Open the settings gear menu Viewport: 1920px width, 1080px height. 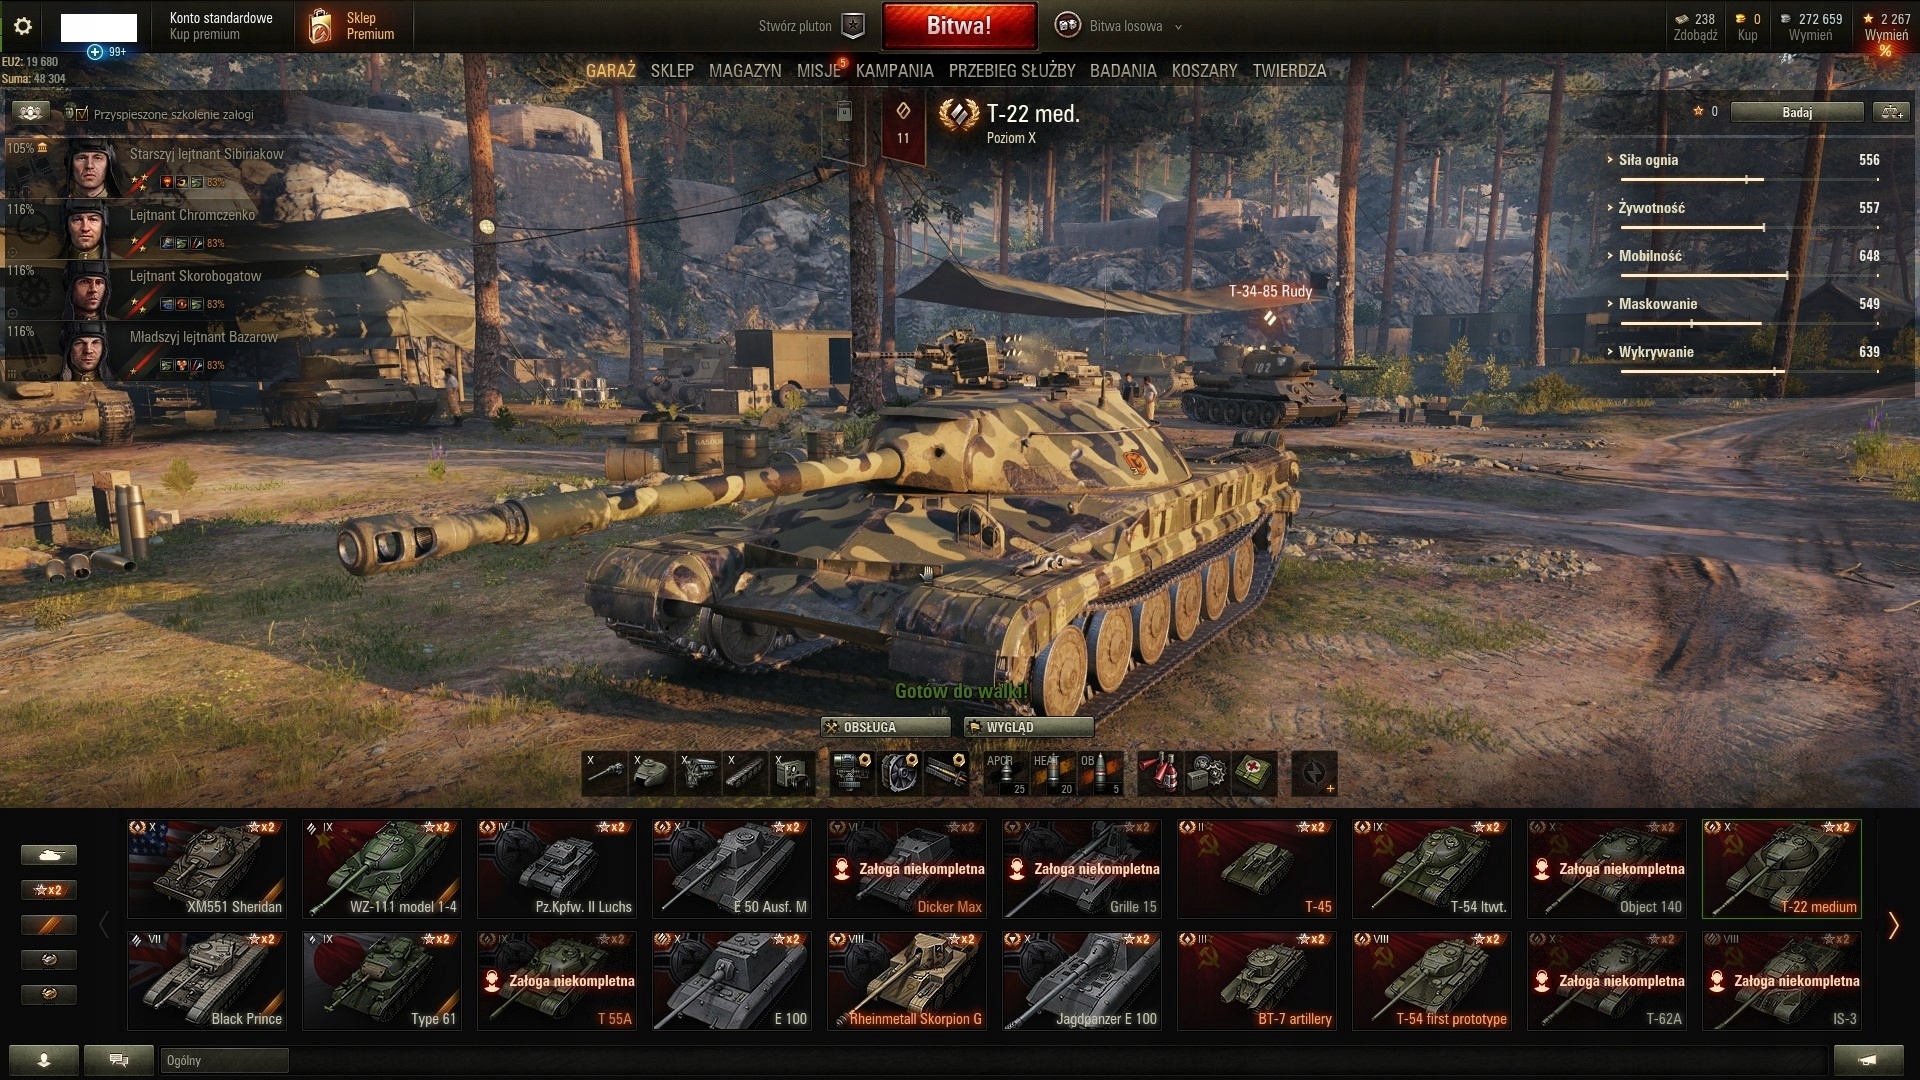pos(22,26)
